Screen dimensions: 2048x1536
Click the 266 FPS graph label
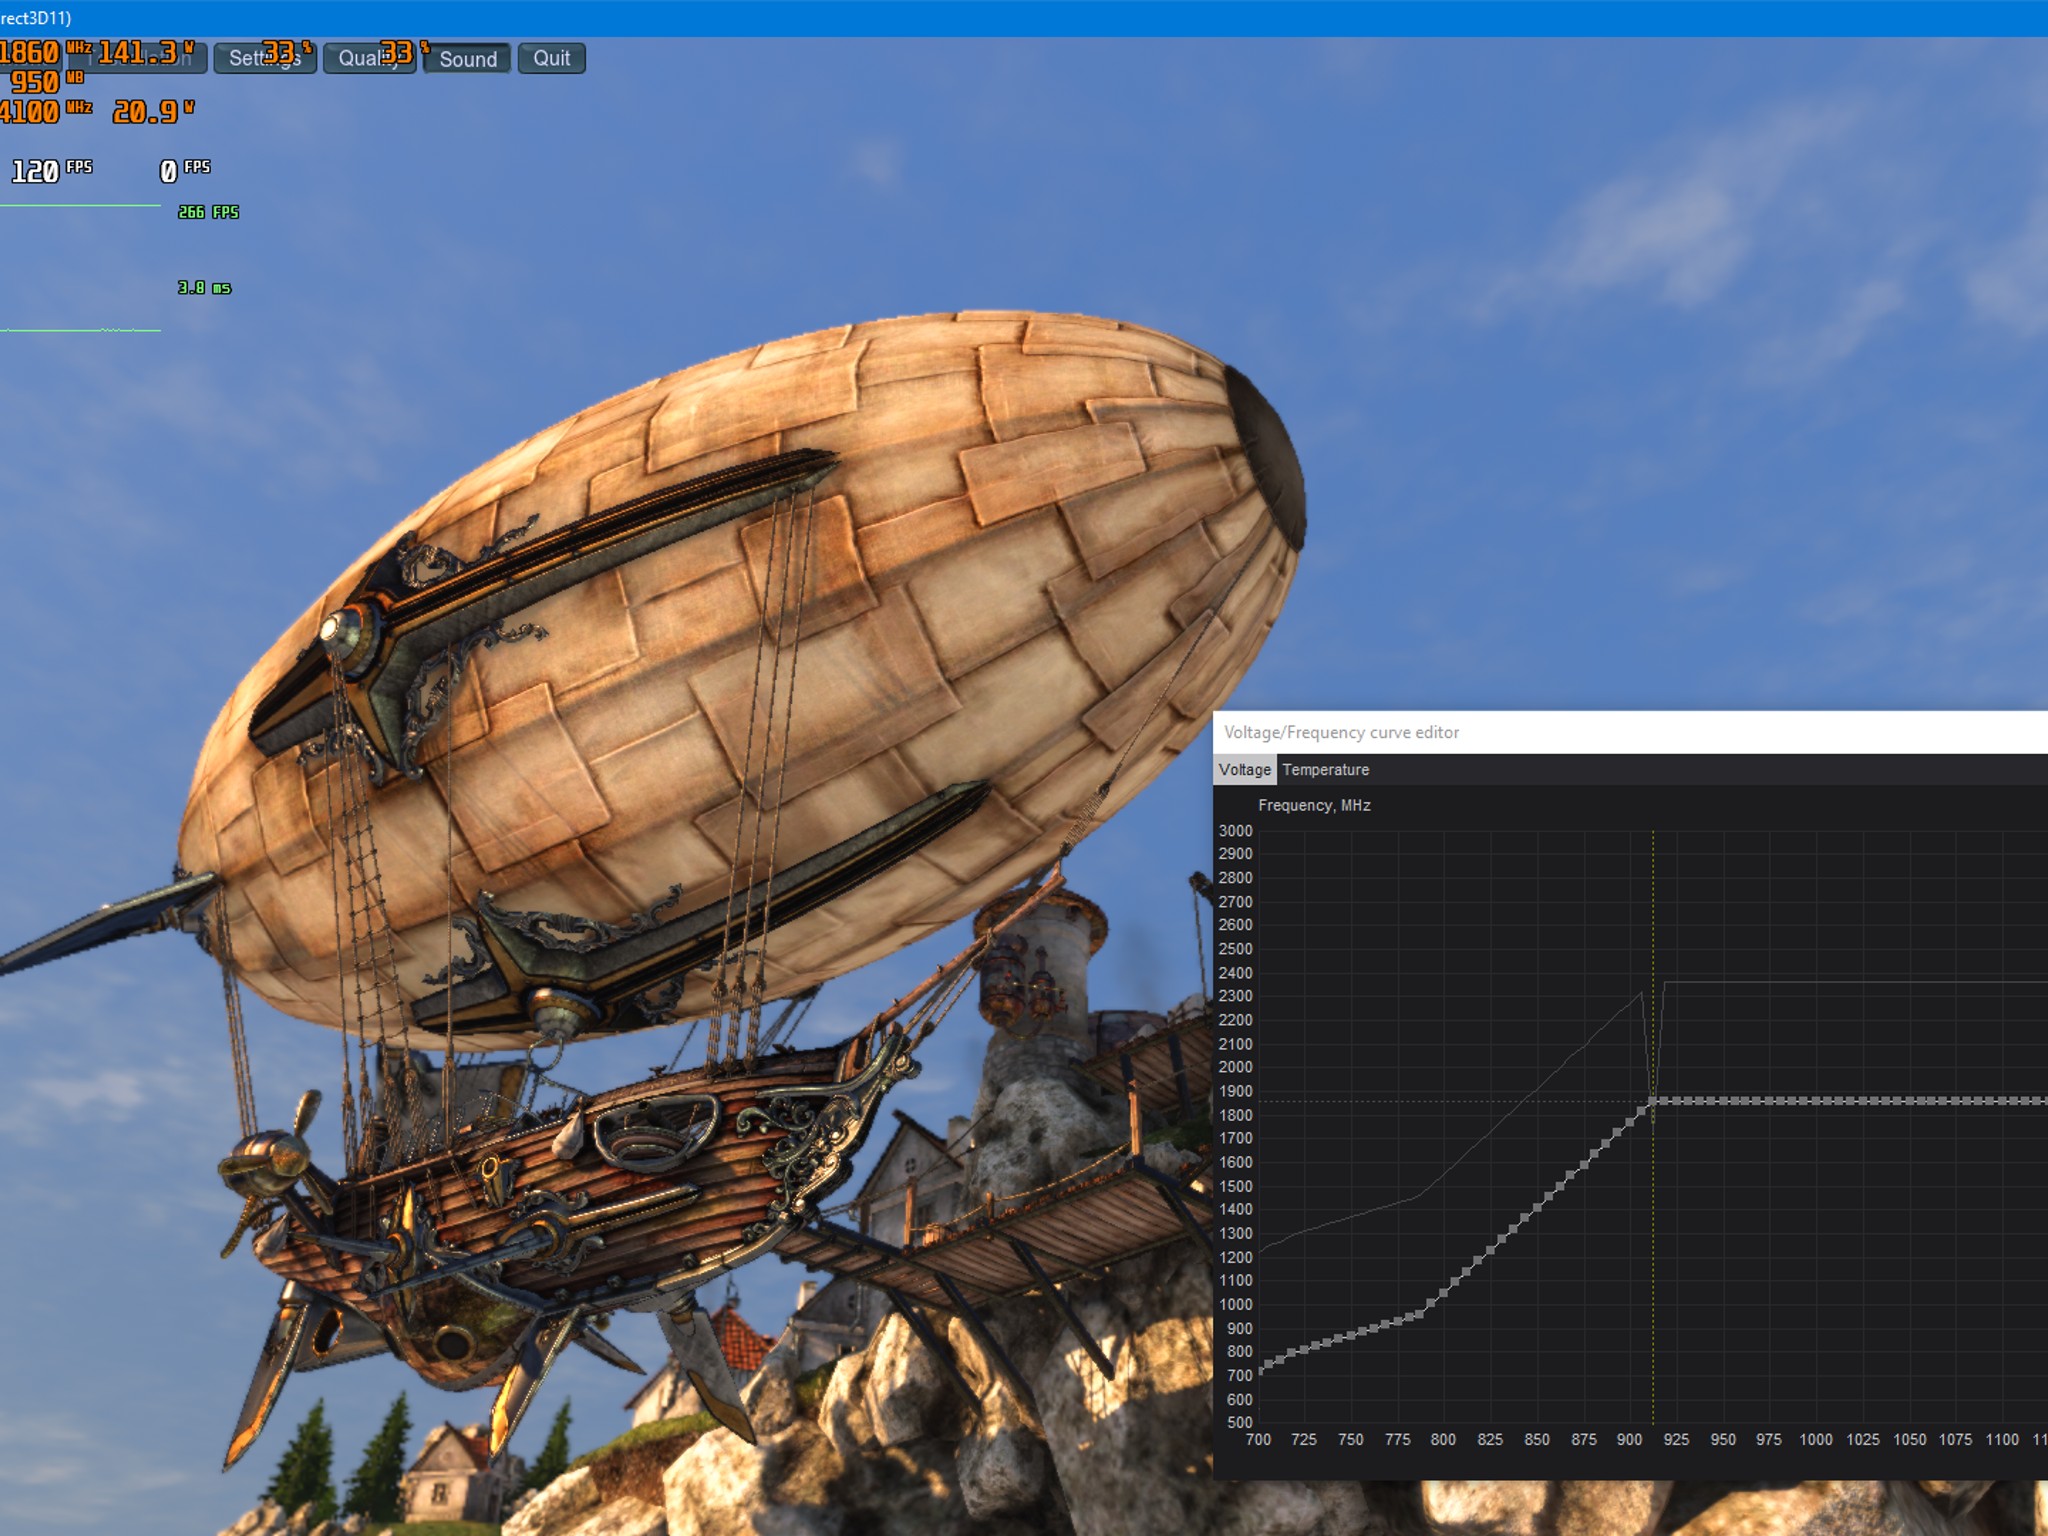(x=208, y=212)
